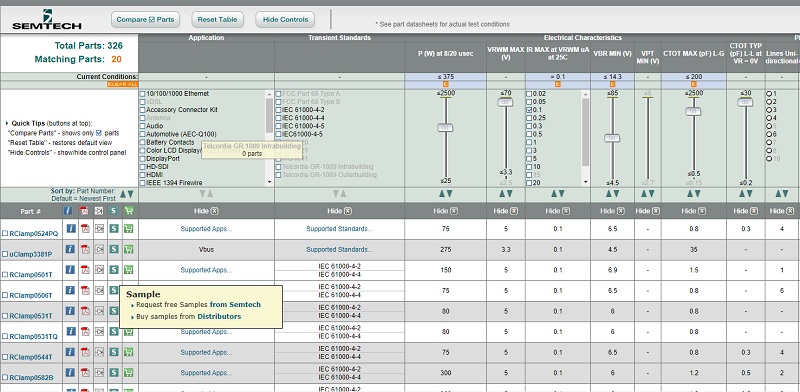
Task: Expand Supported Apps for RClamp0524PQ
Action: click(x=206, y=229)
